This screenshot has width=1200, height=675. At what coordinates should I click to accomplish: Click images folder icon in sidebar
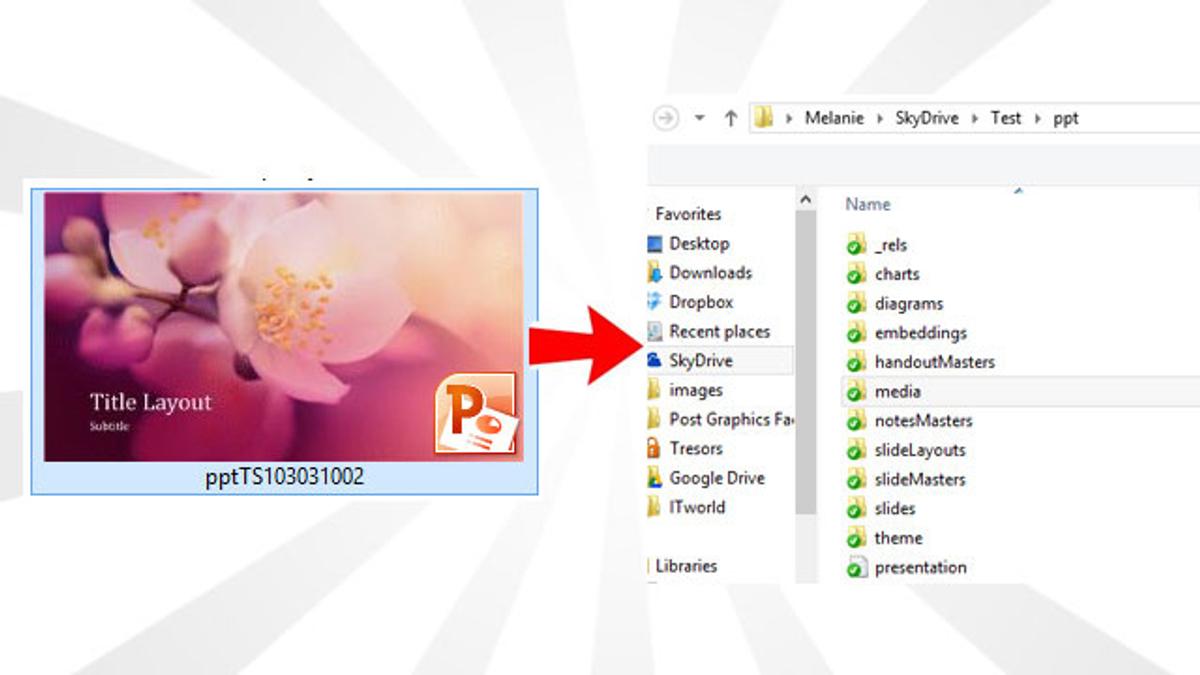pyautogui.click(x=655, y=390)
